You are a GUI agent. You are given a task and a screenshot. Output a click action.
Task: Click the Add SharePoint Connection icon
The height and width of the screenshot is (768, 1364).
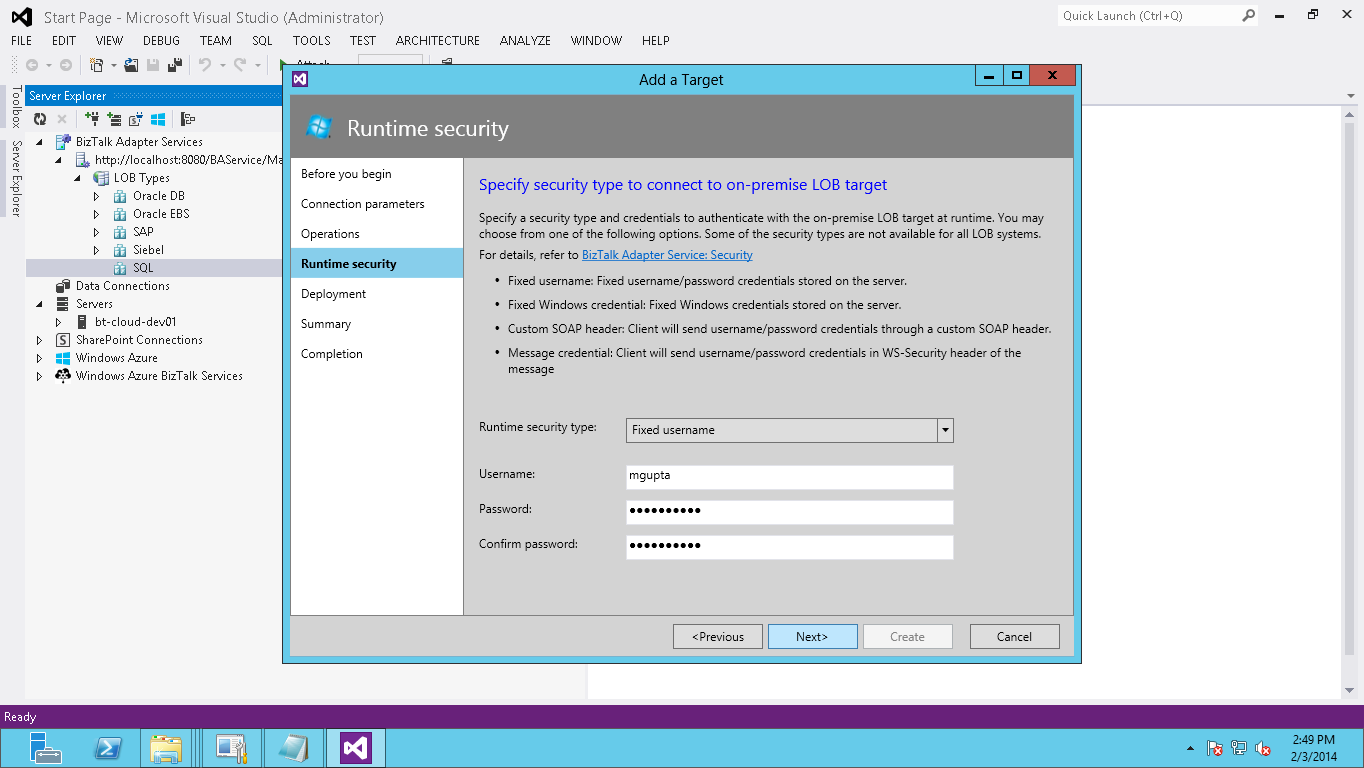tap(136, 119)
